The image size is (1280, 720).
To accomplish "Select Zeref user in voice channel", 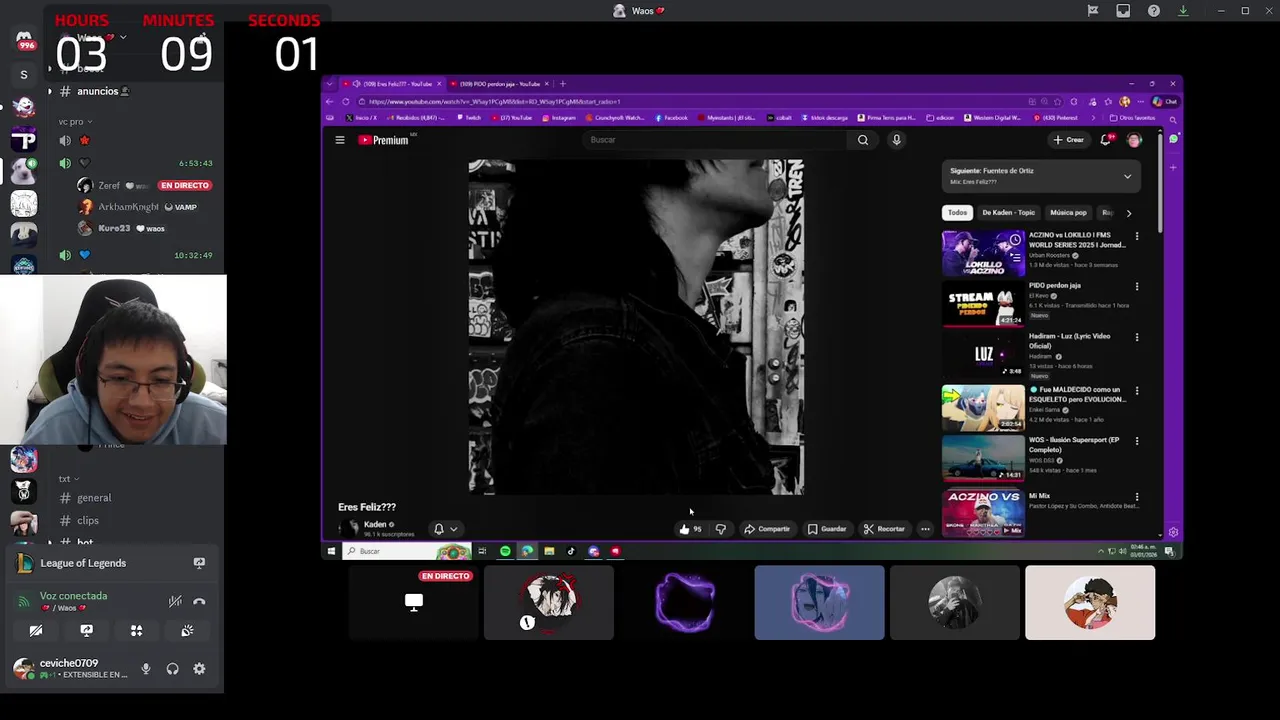I will [108, 186].
